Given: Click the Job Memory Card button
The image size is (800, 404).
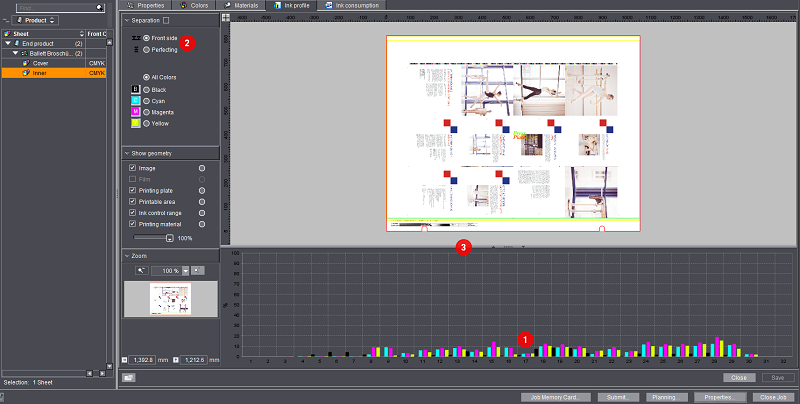Looking at the screenshot, I should click(555, 397).
